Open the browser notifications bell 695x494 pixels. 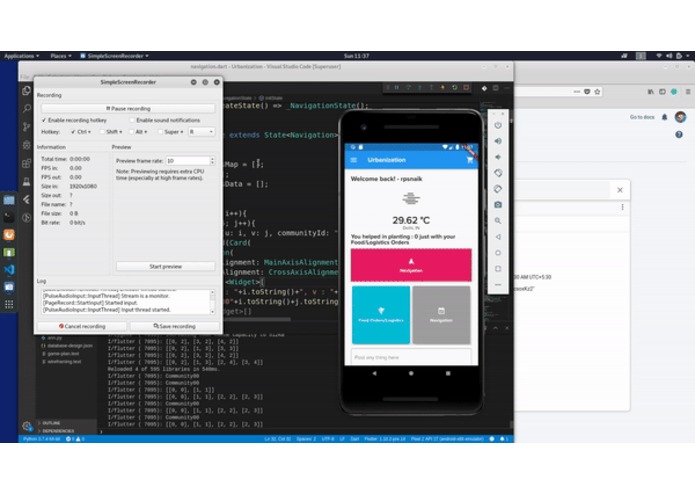pos(664,117)
